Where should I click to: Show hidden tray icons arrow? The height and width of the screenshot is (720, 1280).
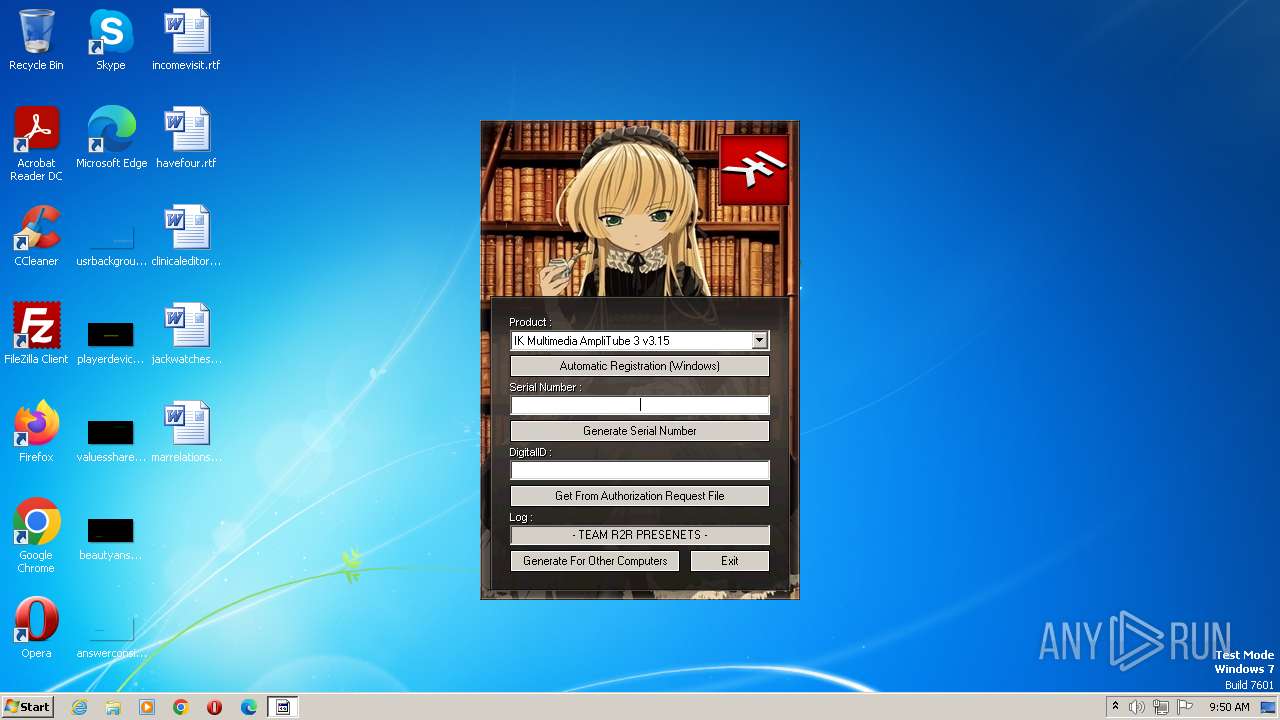[x=1115, y=707]
